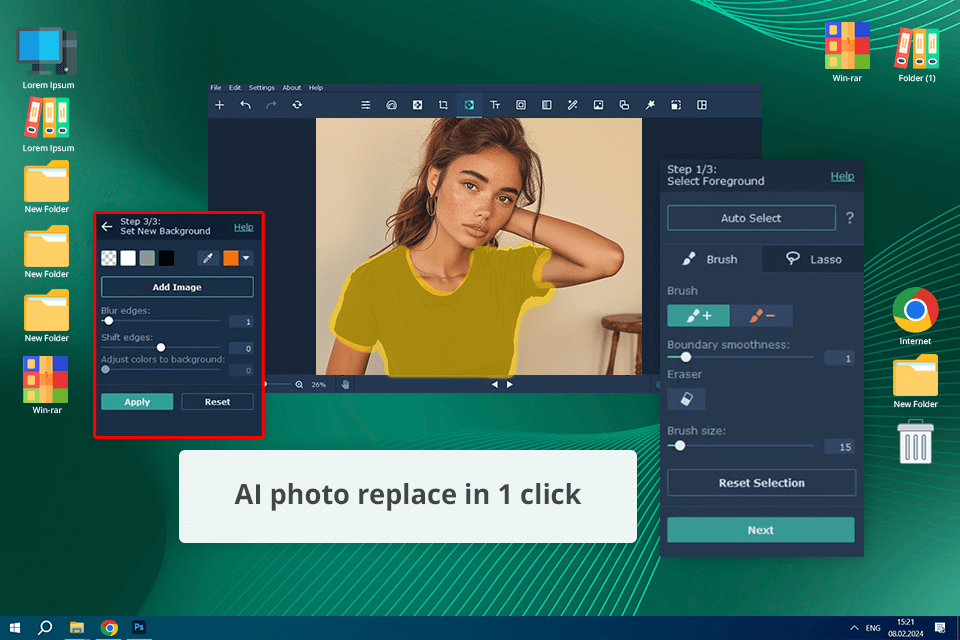Switch to the Lasso tab
The height and width of the screenshot is (640, 960).
[x=813, y=259]
